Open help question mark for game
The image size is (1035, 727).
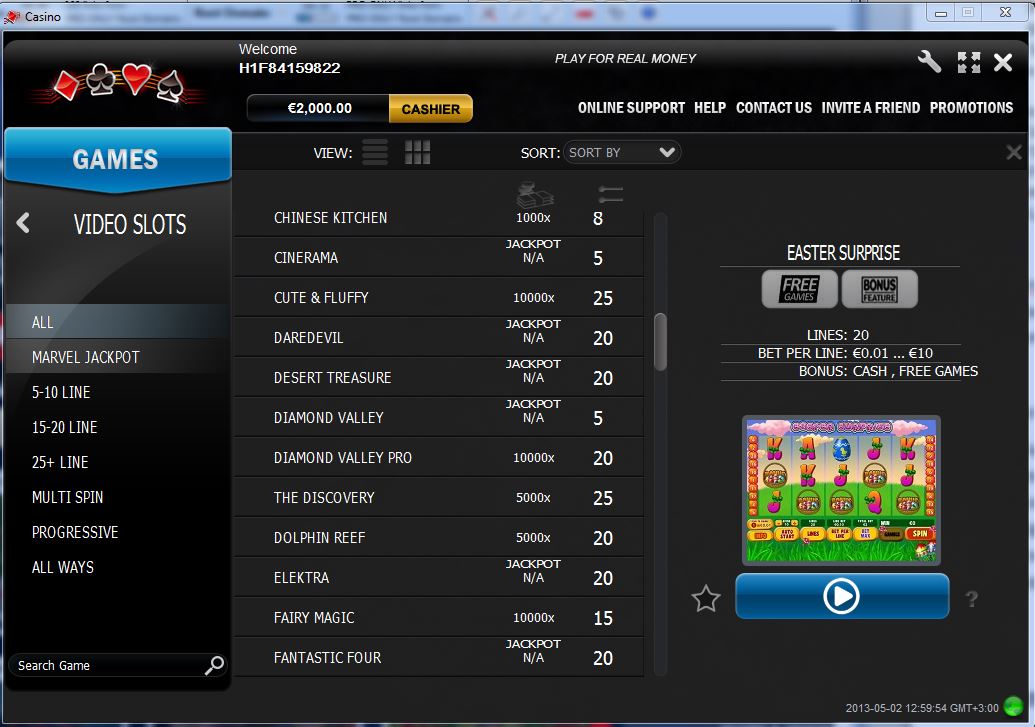pos(972,599)
